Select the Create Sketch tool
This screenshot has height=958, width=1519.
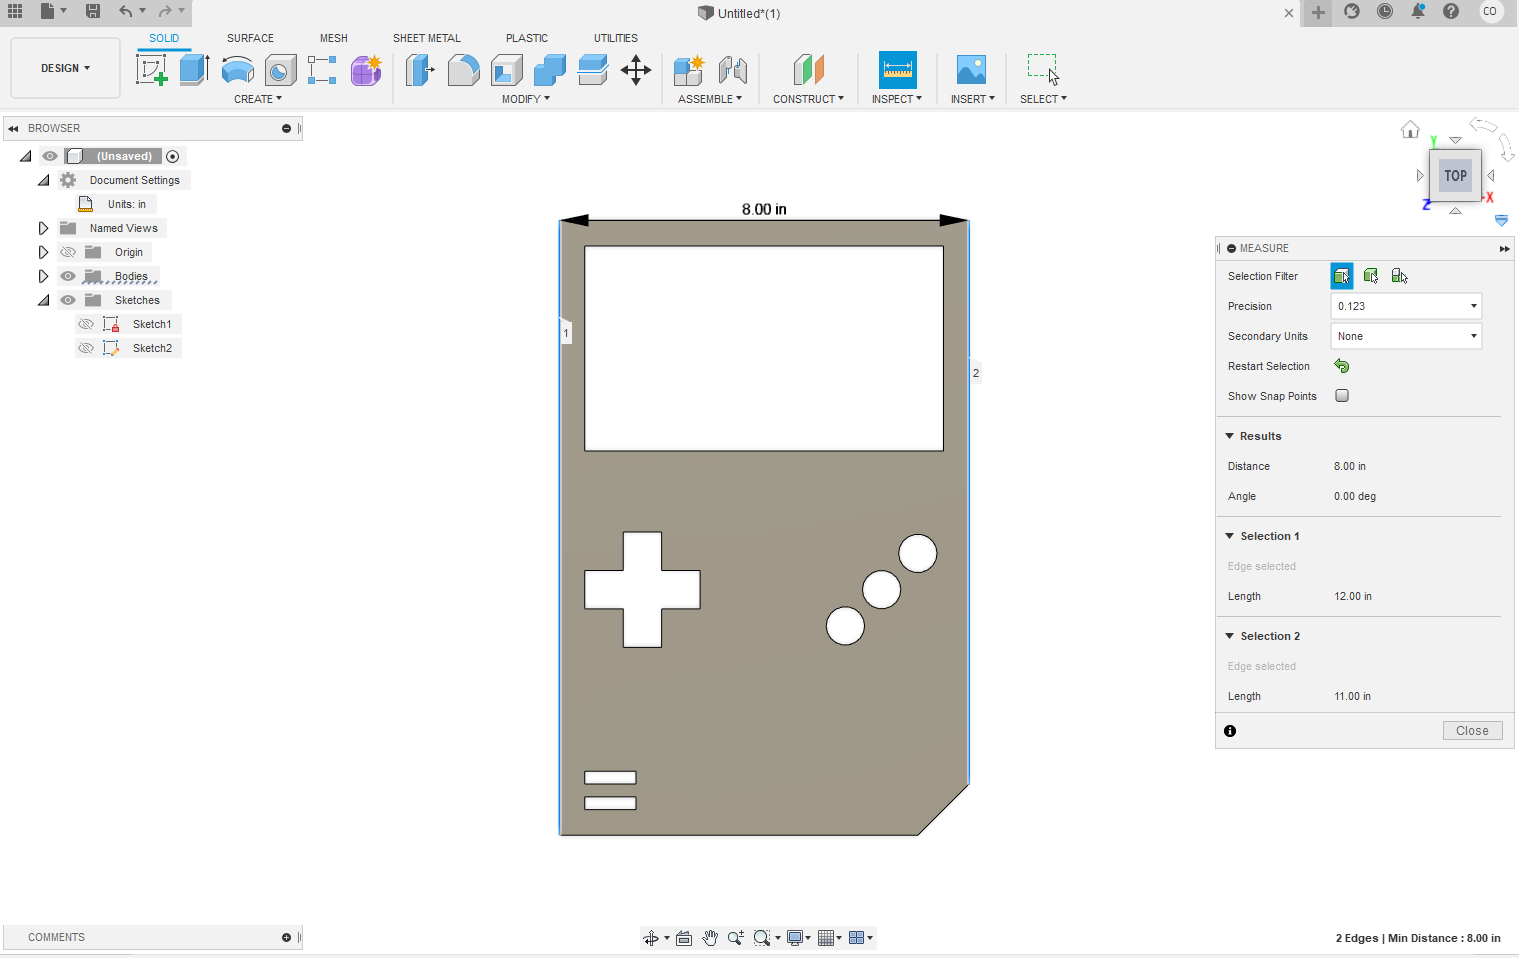pos(151,70)
